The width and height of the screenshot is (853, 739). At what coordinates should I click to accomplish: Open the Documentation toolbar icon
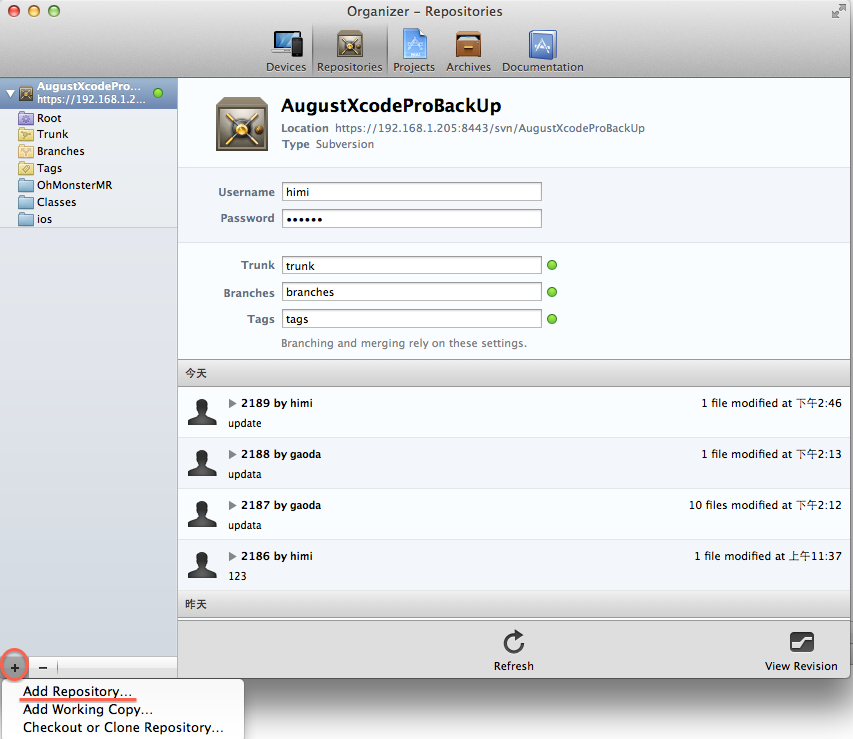[x=542, y=50]
